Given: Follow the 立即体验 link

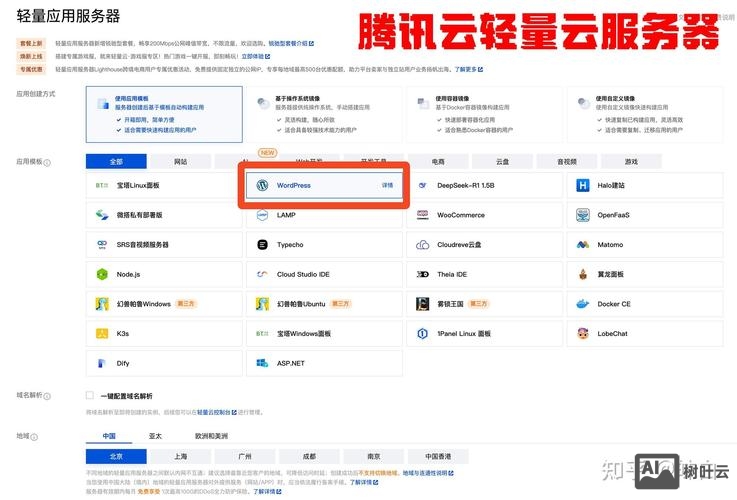Looking at the screenshot, I should [256, 56].
